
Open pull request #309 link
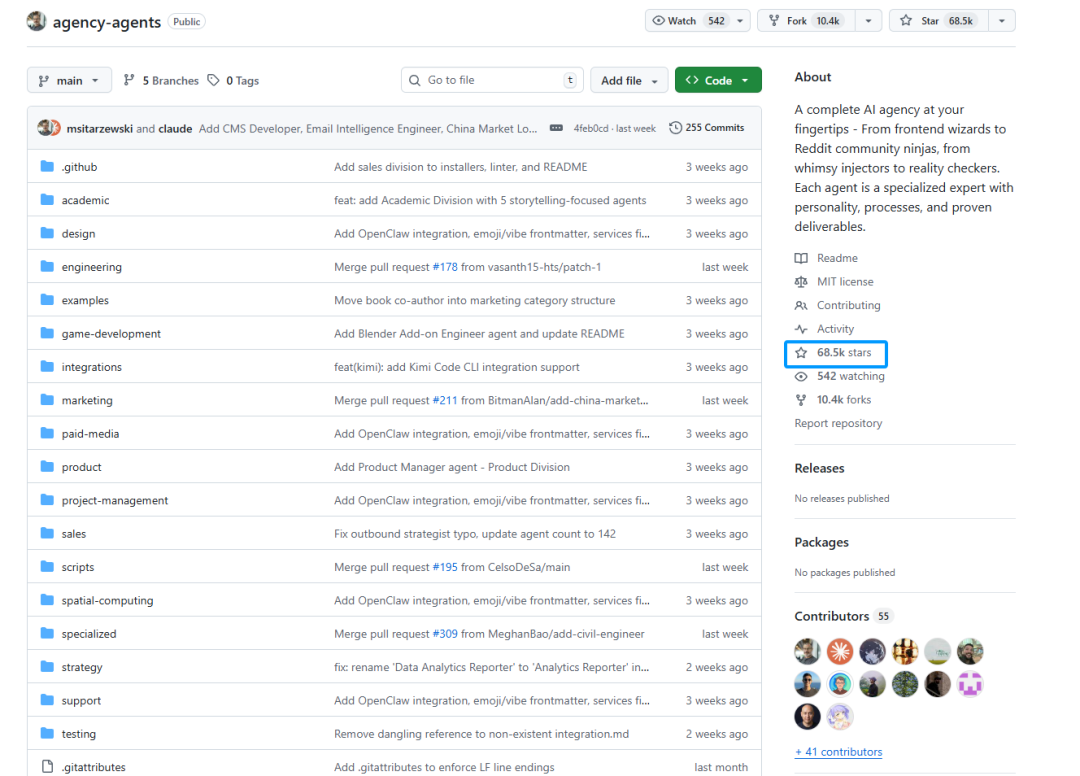pyautogui.click(x=445, y=634)
